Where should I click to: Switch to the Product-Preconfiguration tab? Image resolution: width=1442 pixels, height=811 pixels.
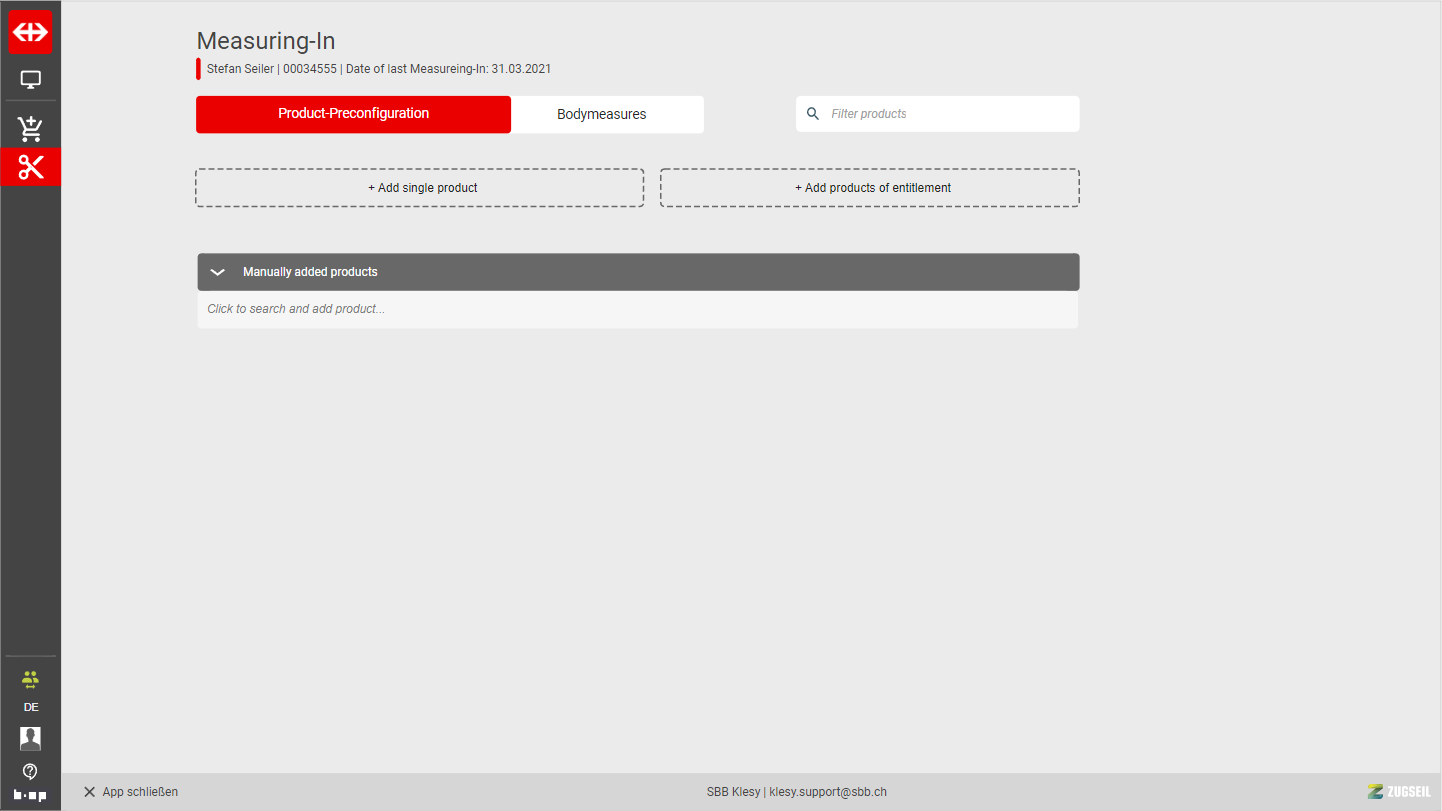(x=353, y=114)
